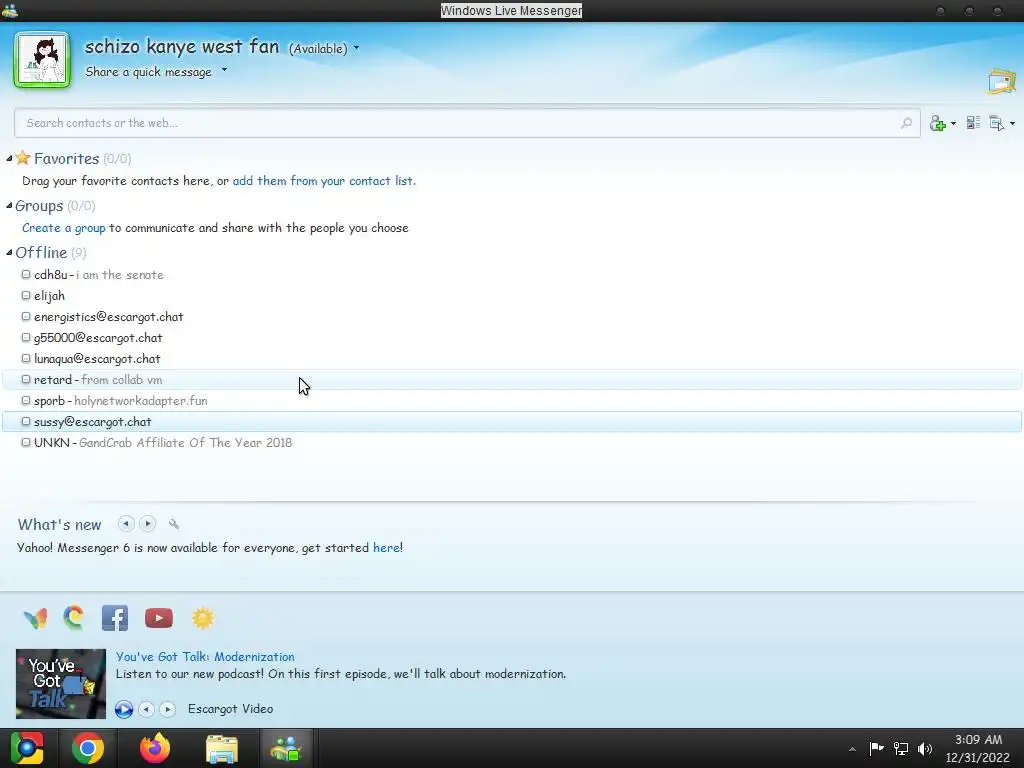Open the Add a contact dropdown arrow
The width and height of the screenshot is (1024, 768).
pyautogui.click(x=953, y=123)
